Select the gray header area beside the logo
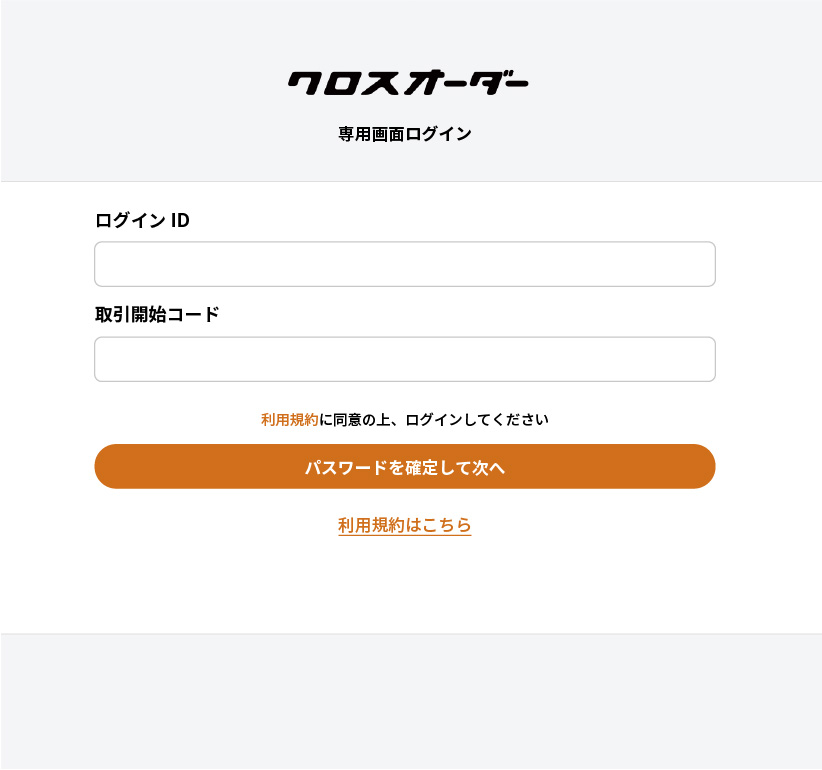Screen dimensions: 822x770 pos(150,90)
